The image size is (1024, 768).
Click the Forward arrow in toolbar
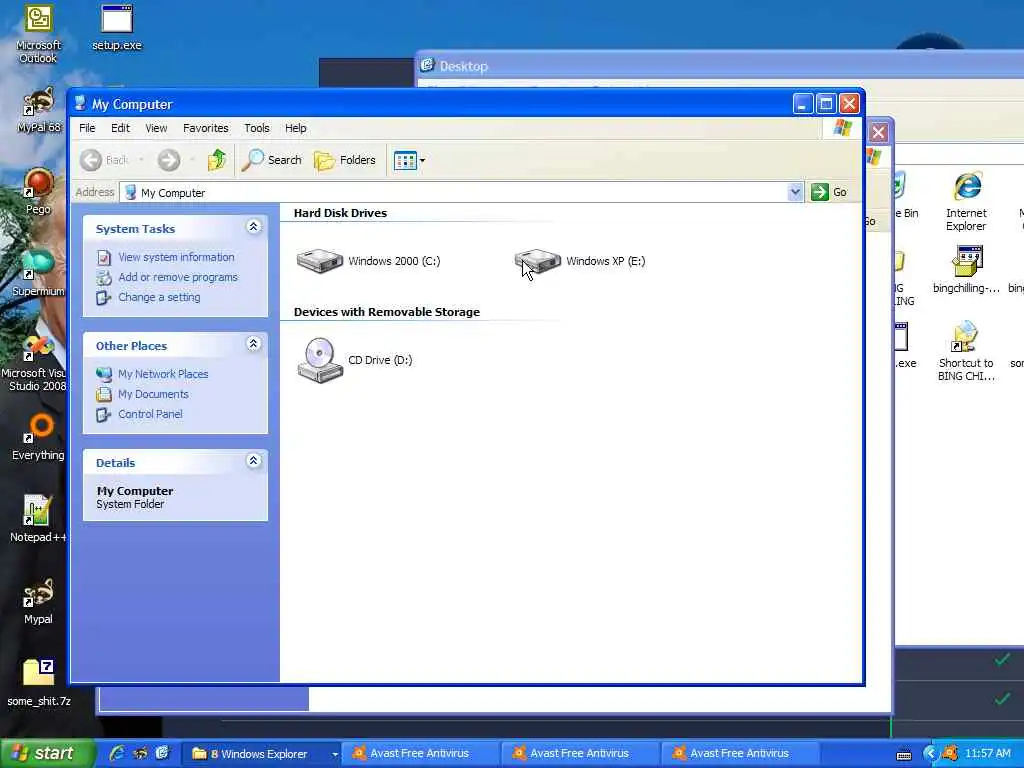pyautogui.click(x=168, y=160)
